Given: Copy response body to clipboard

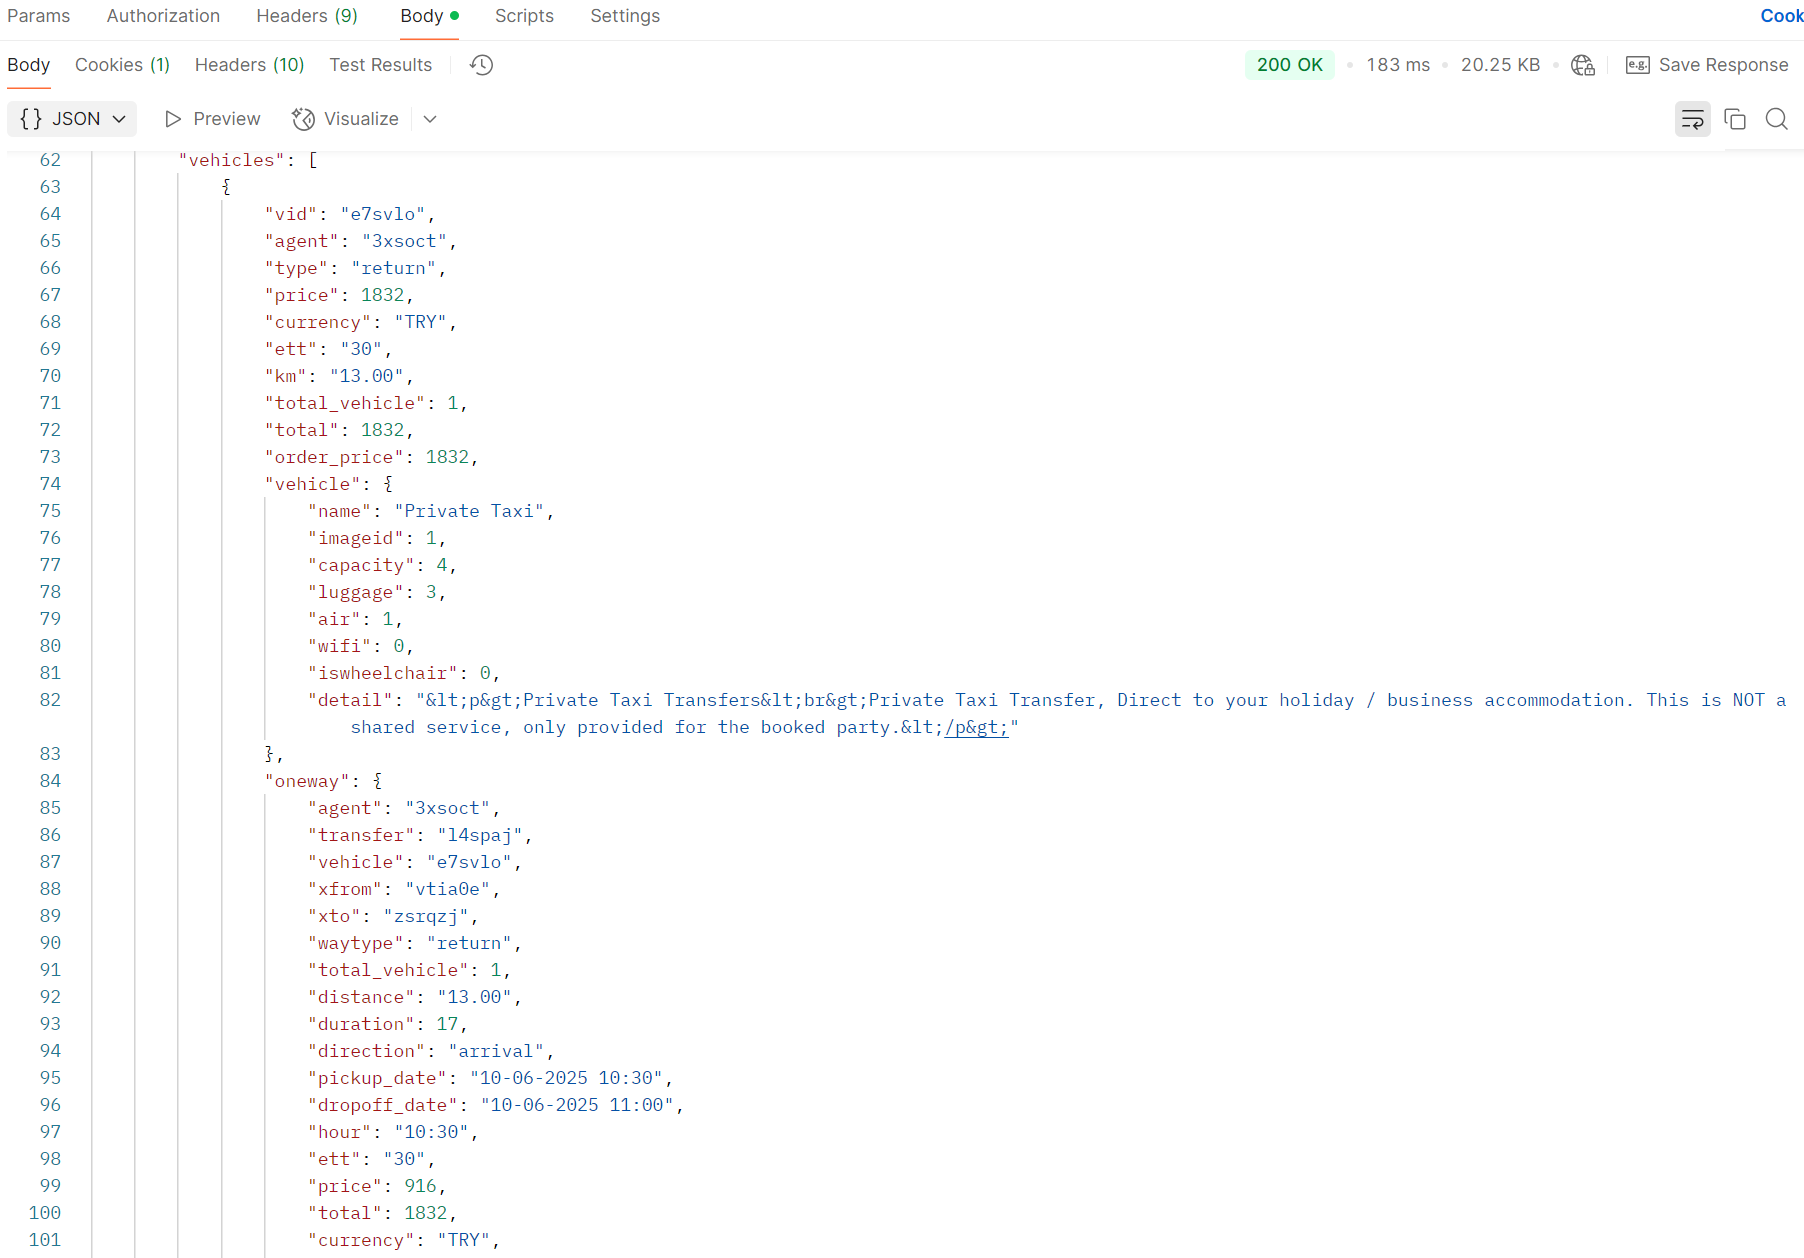Looking at the screenshot, I should point(1735,119).
